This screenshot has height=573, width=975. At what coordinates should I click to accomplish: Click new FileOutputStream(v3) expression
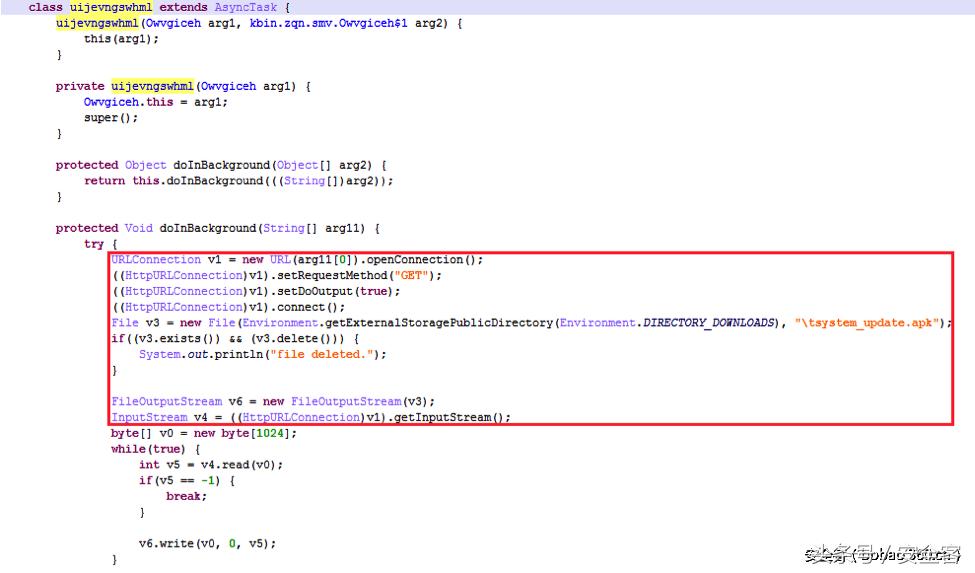[346, 401]
